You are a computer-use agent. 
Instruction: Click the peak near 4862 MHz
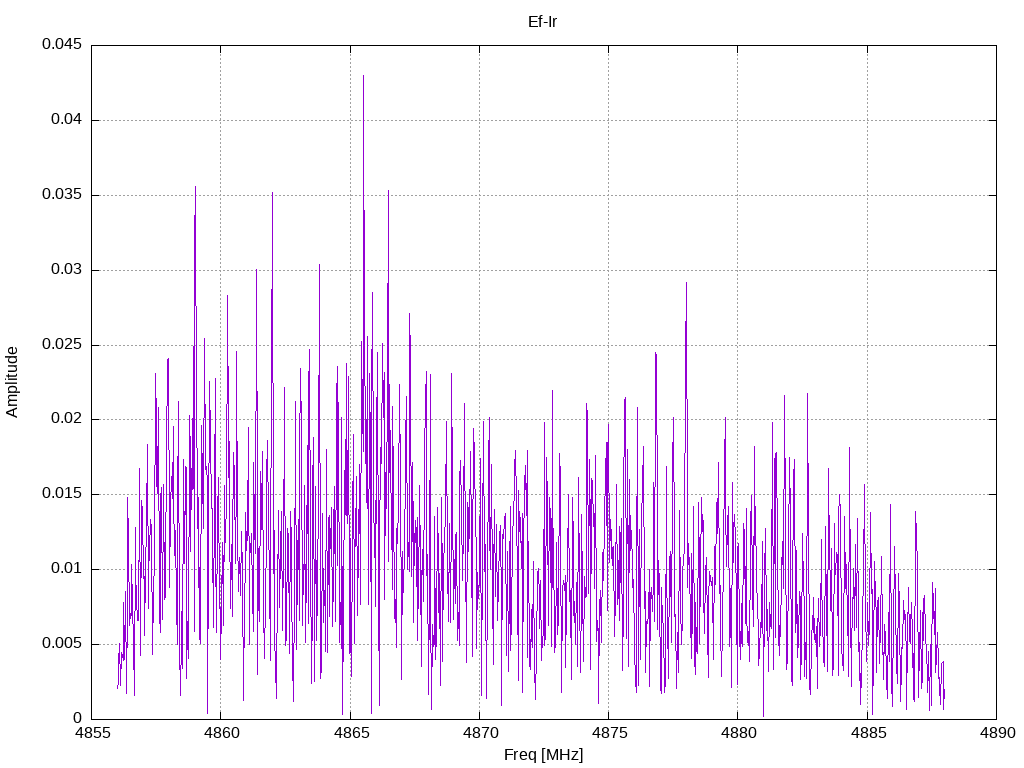coord(272,193)
